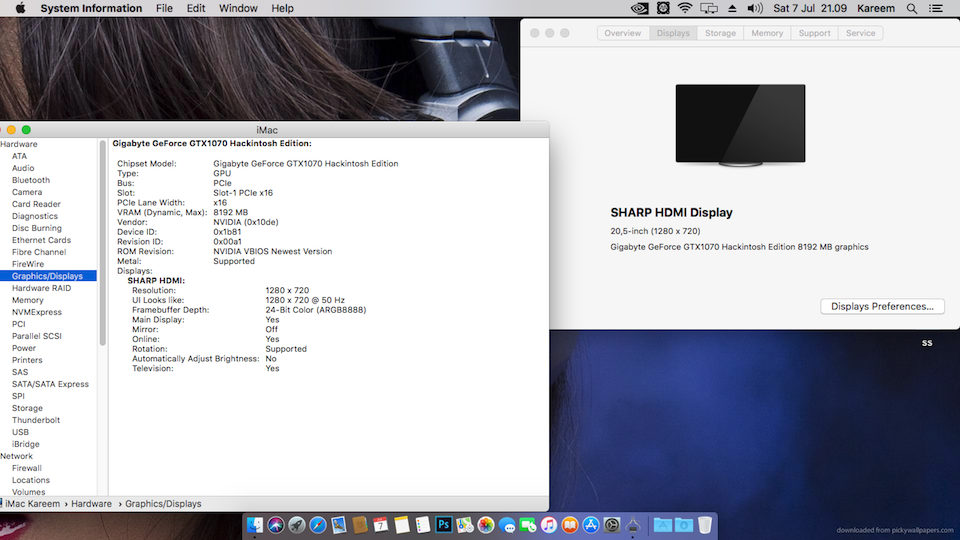Switch to the Memory tab
This screenshot has height=540, width=960.
point(767,33)
